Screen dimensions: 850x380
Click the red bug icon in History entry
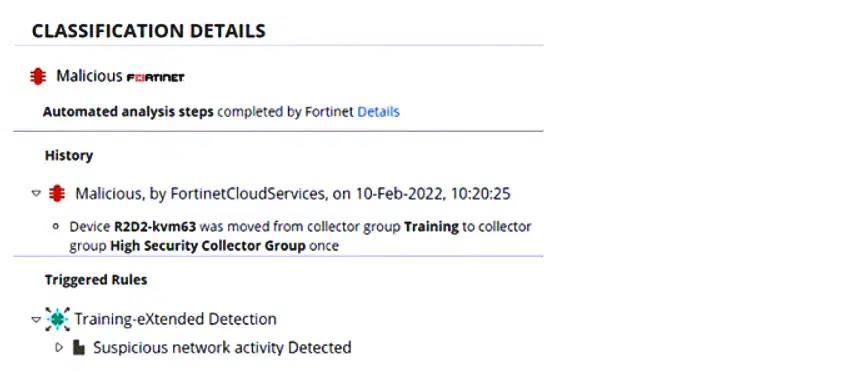[57, 194]
